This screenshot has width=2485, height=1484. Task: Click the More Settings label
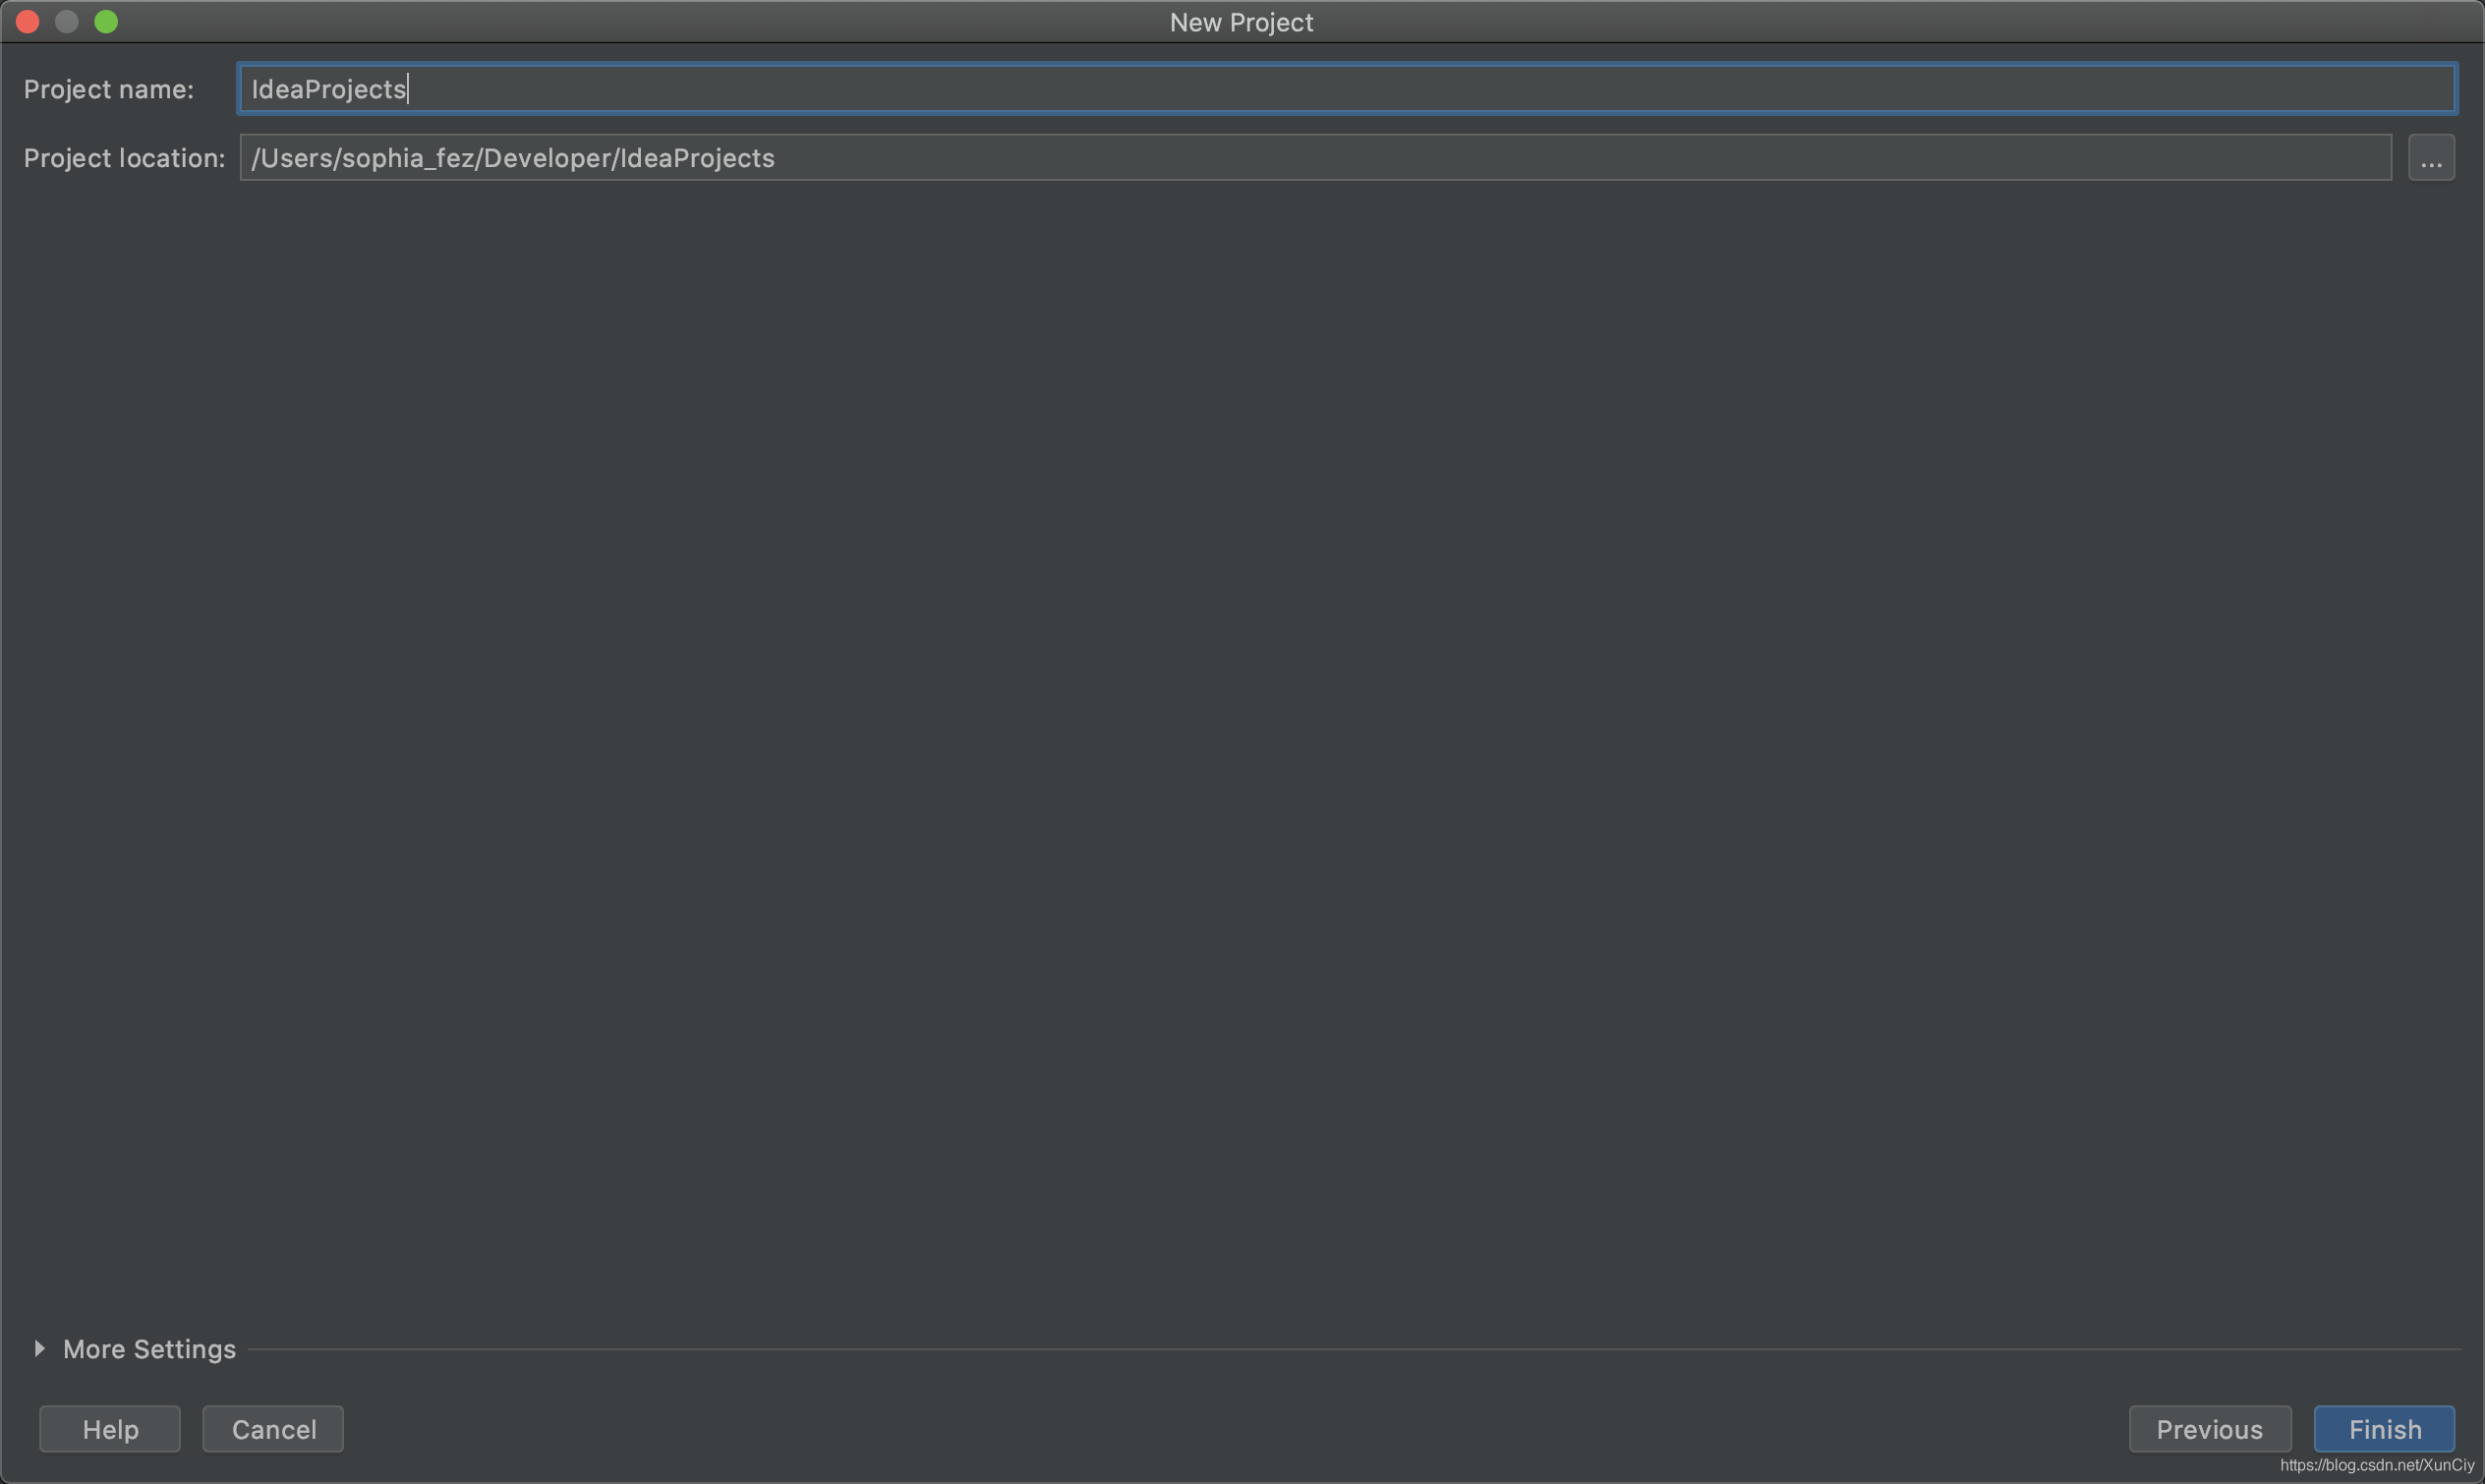click(x=149, y=1349)
